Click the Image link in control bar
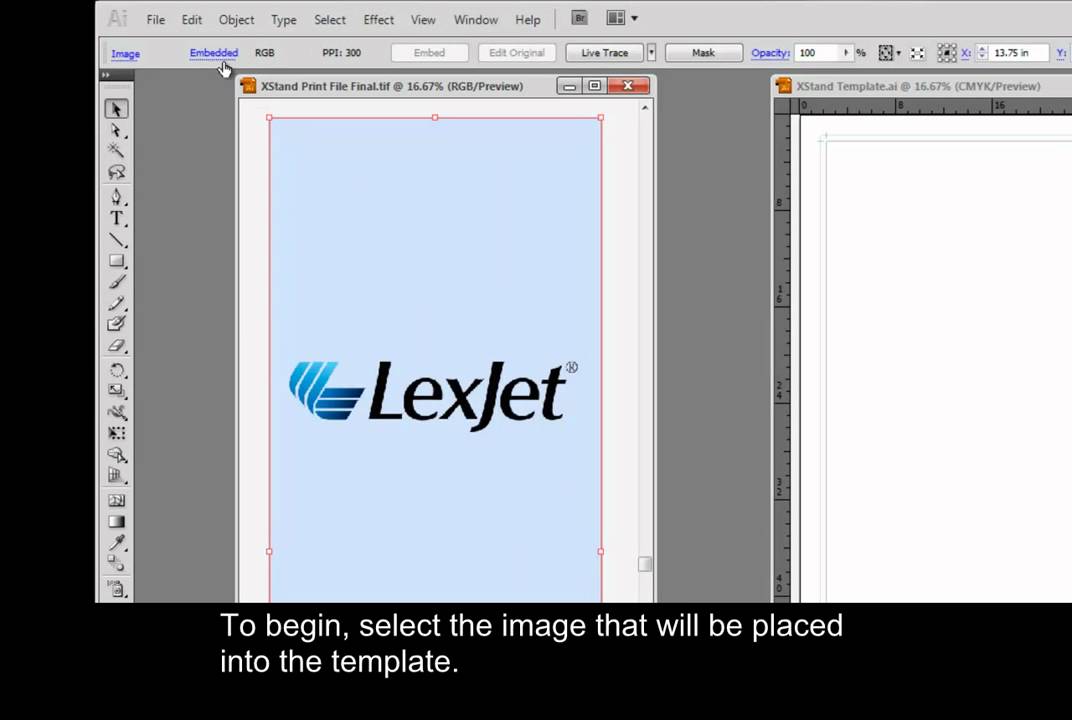 (126, 53)
